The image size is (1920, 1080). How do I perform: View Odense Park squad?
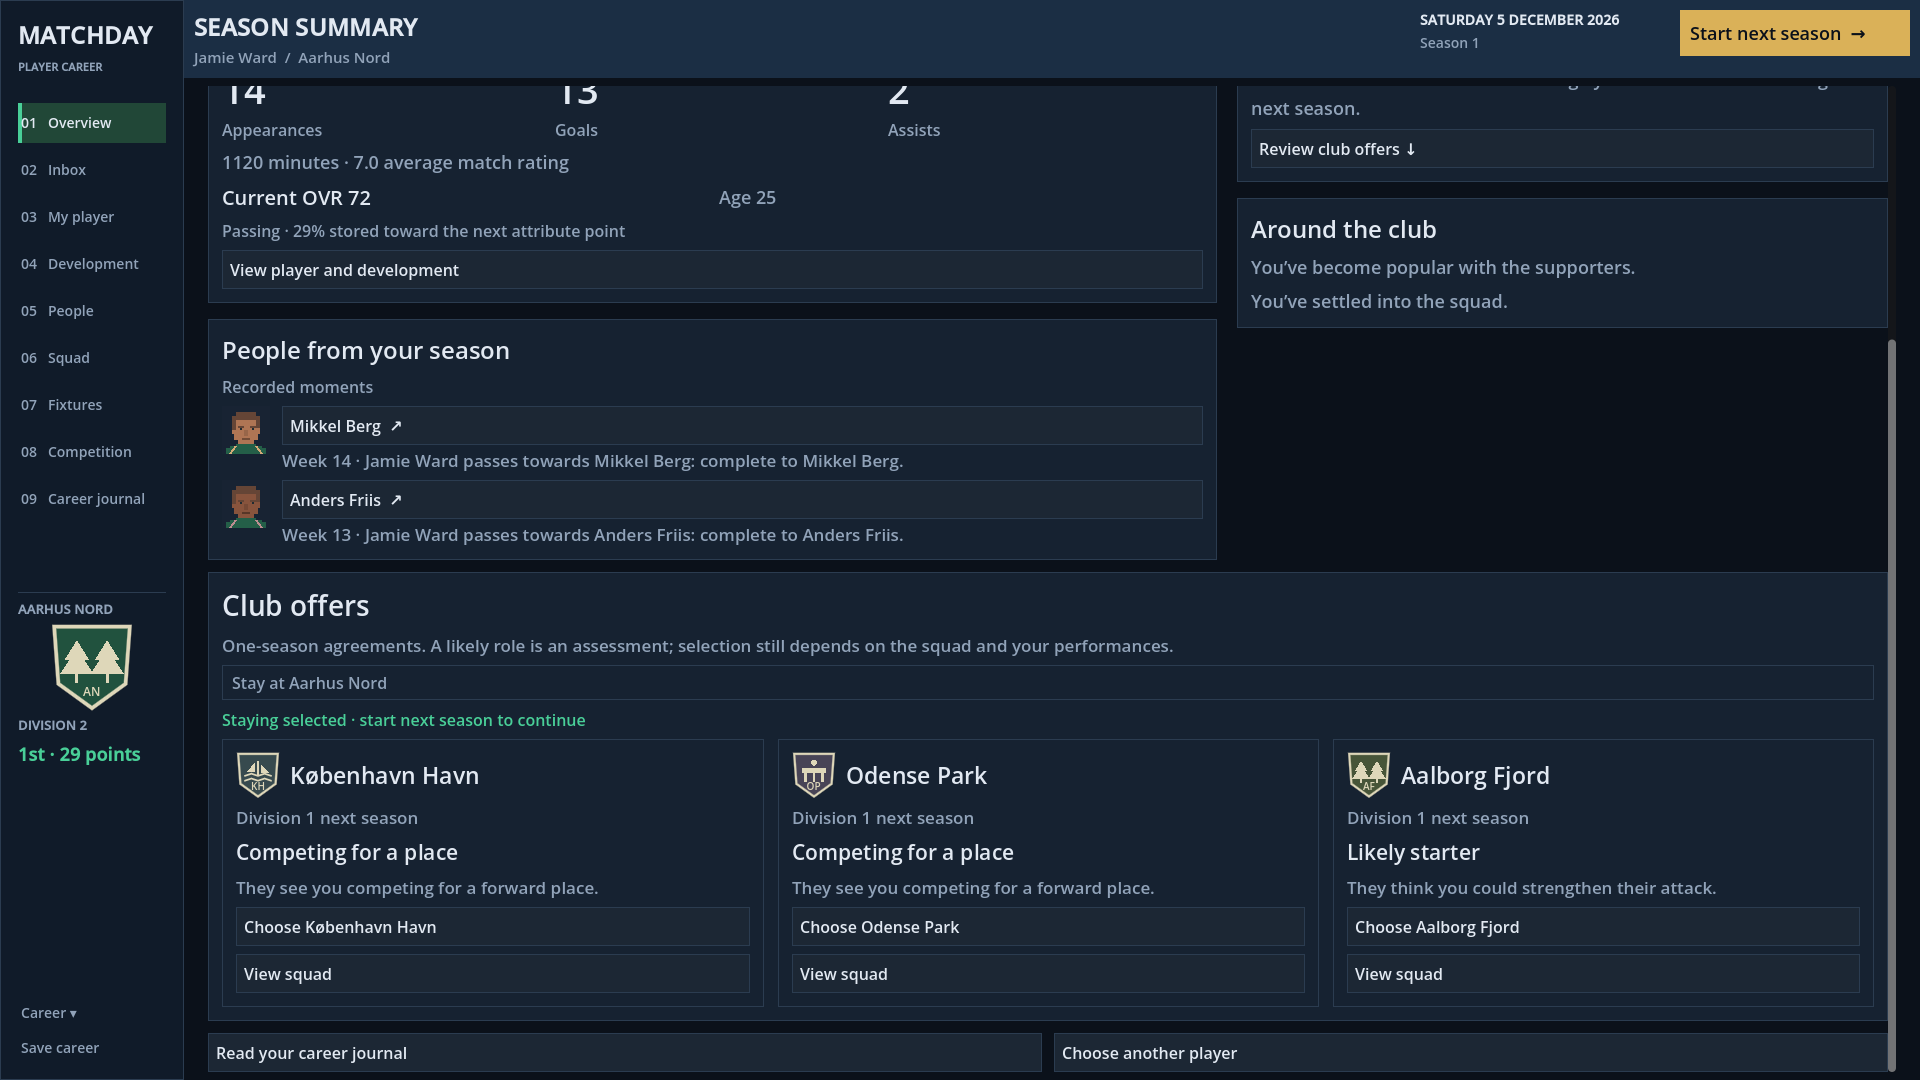click(1048, 974)
